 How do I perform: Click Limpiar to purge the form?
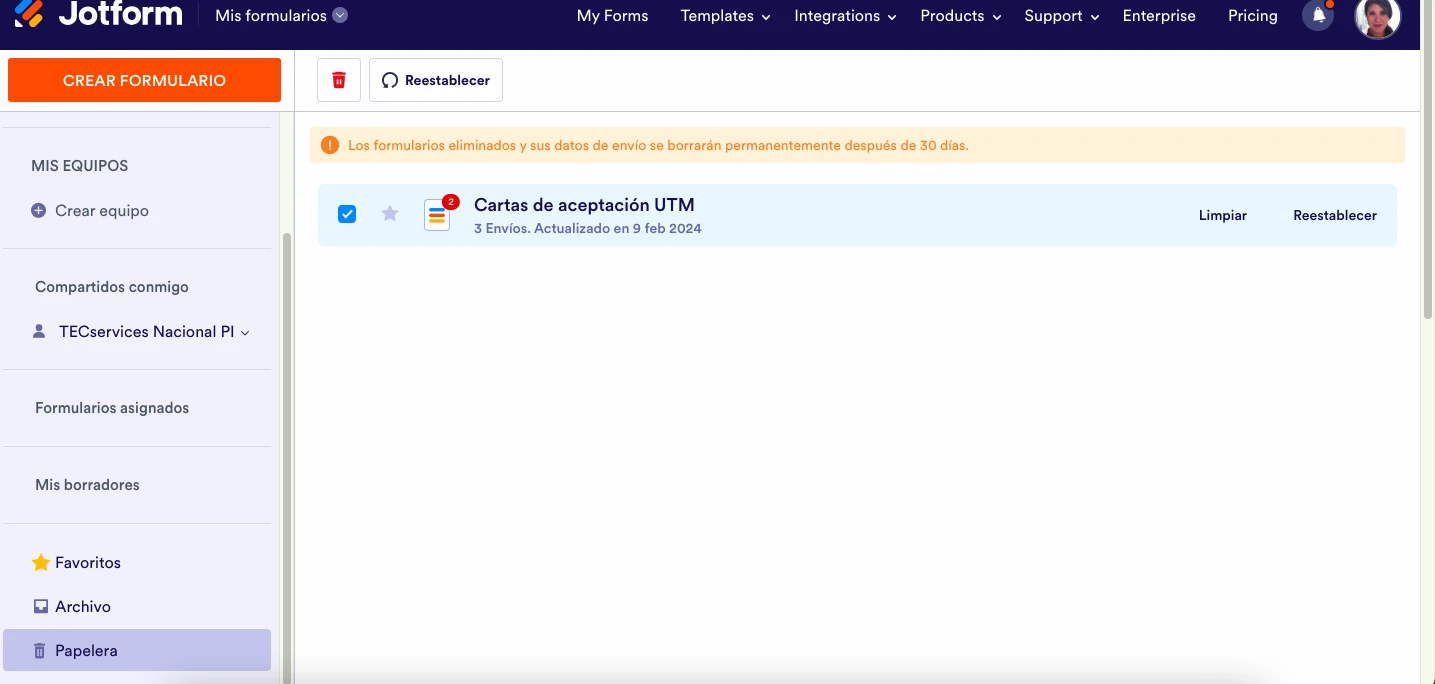coord(1222,215)
